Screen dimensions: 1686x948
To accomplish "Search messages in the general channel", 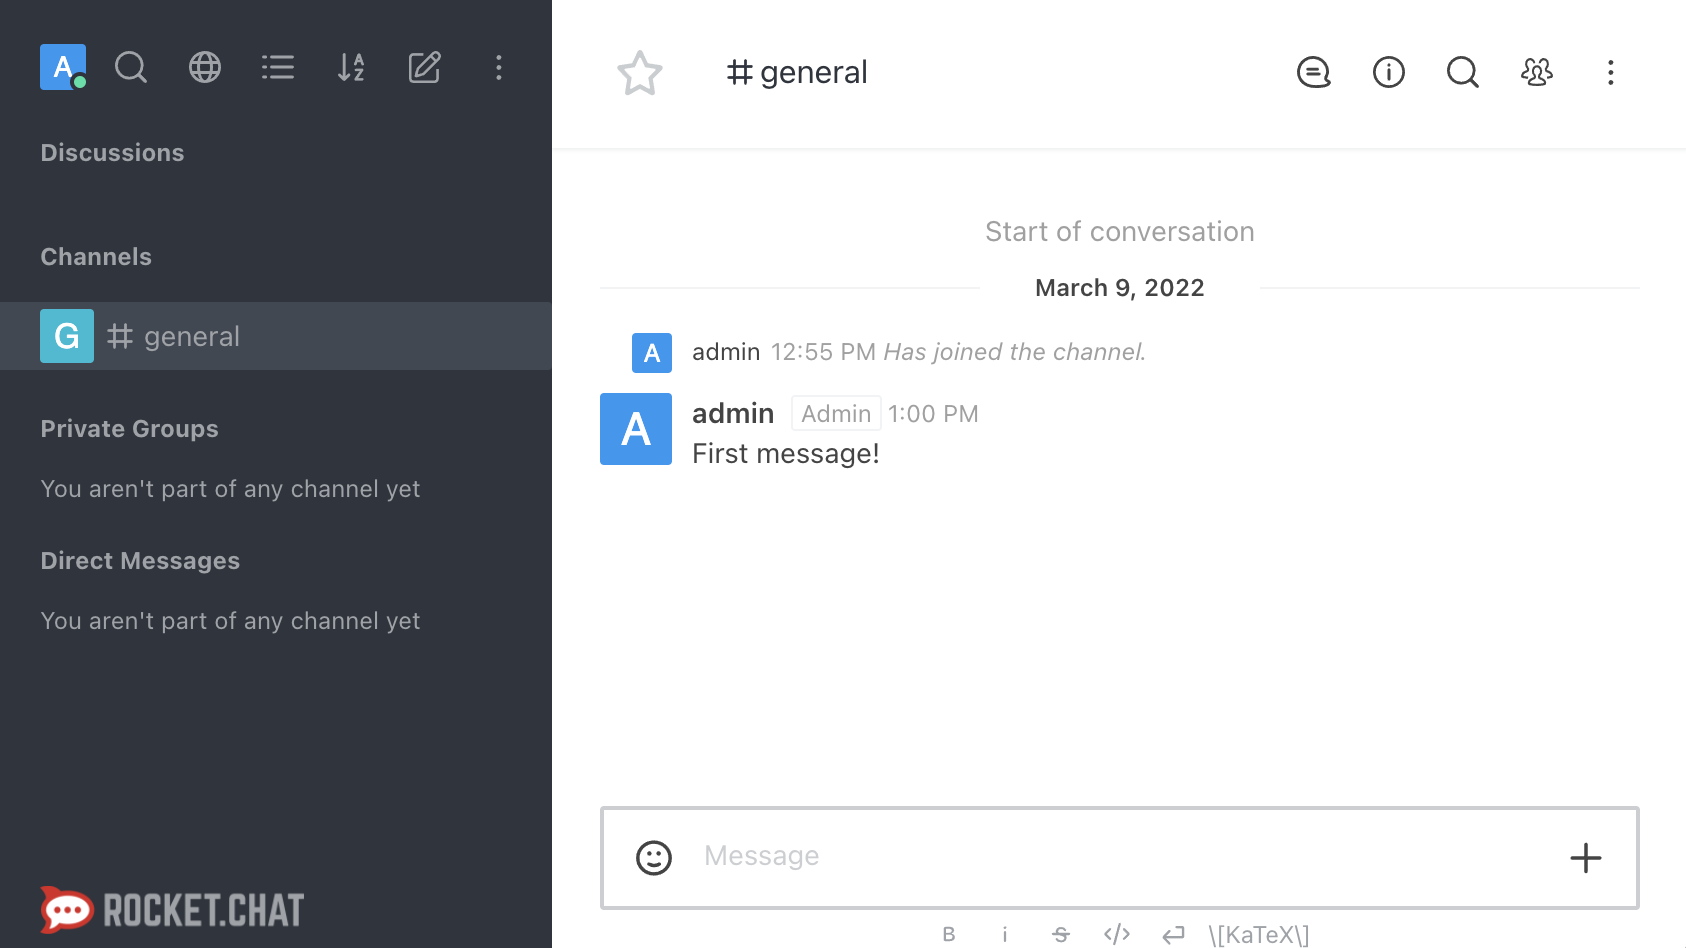I will point(1463,72).
